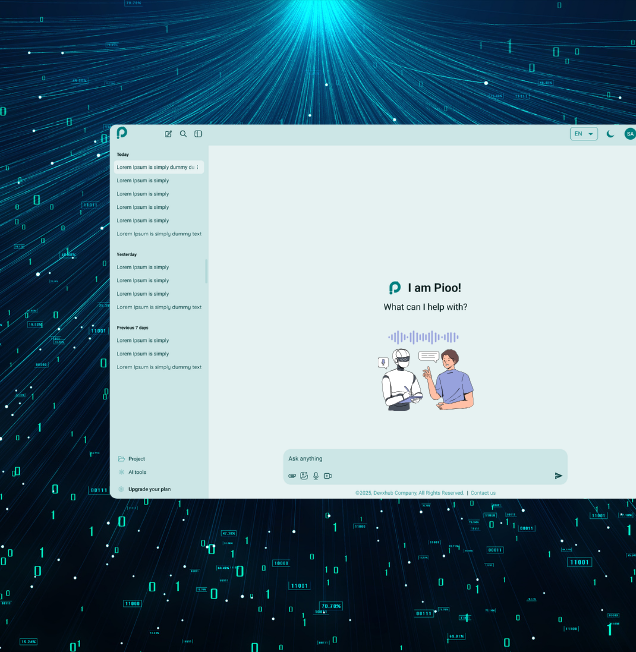Activate the microphone voice input icon
This screenshot has width=636, height=652.
click(x=316, y=476)
